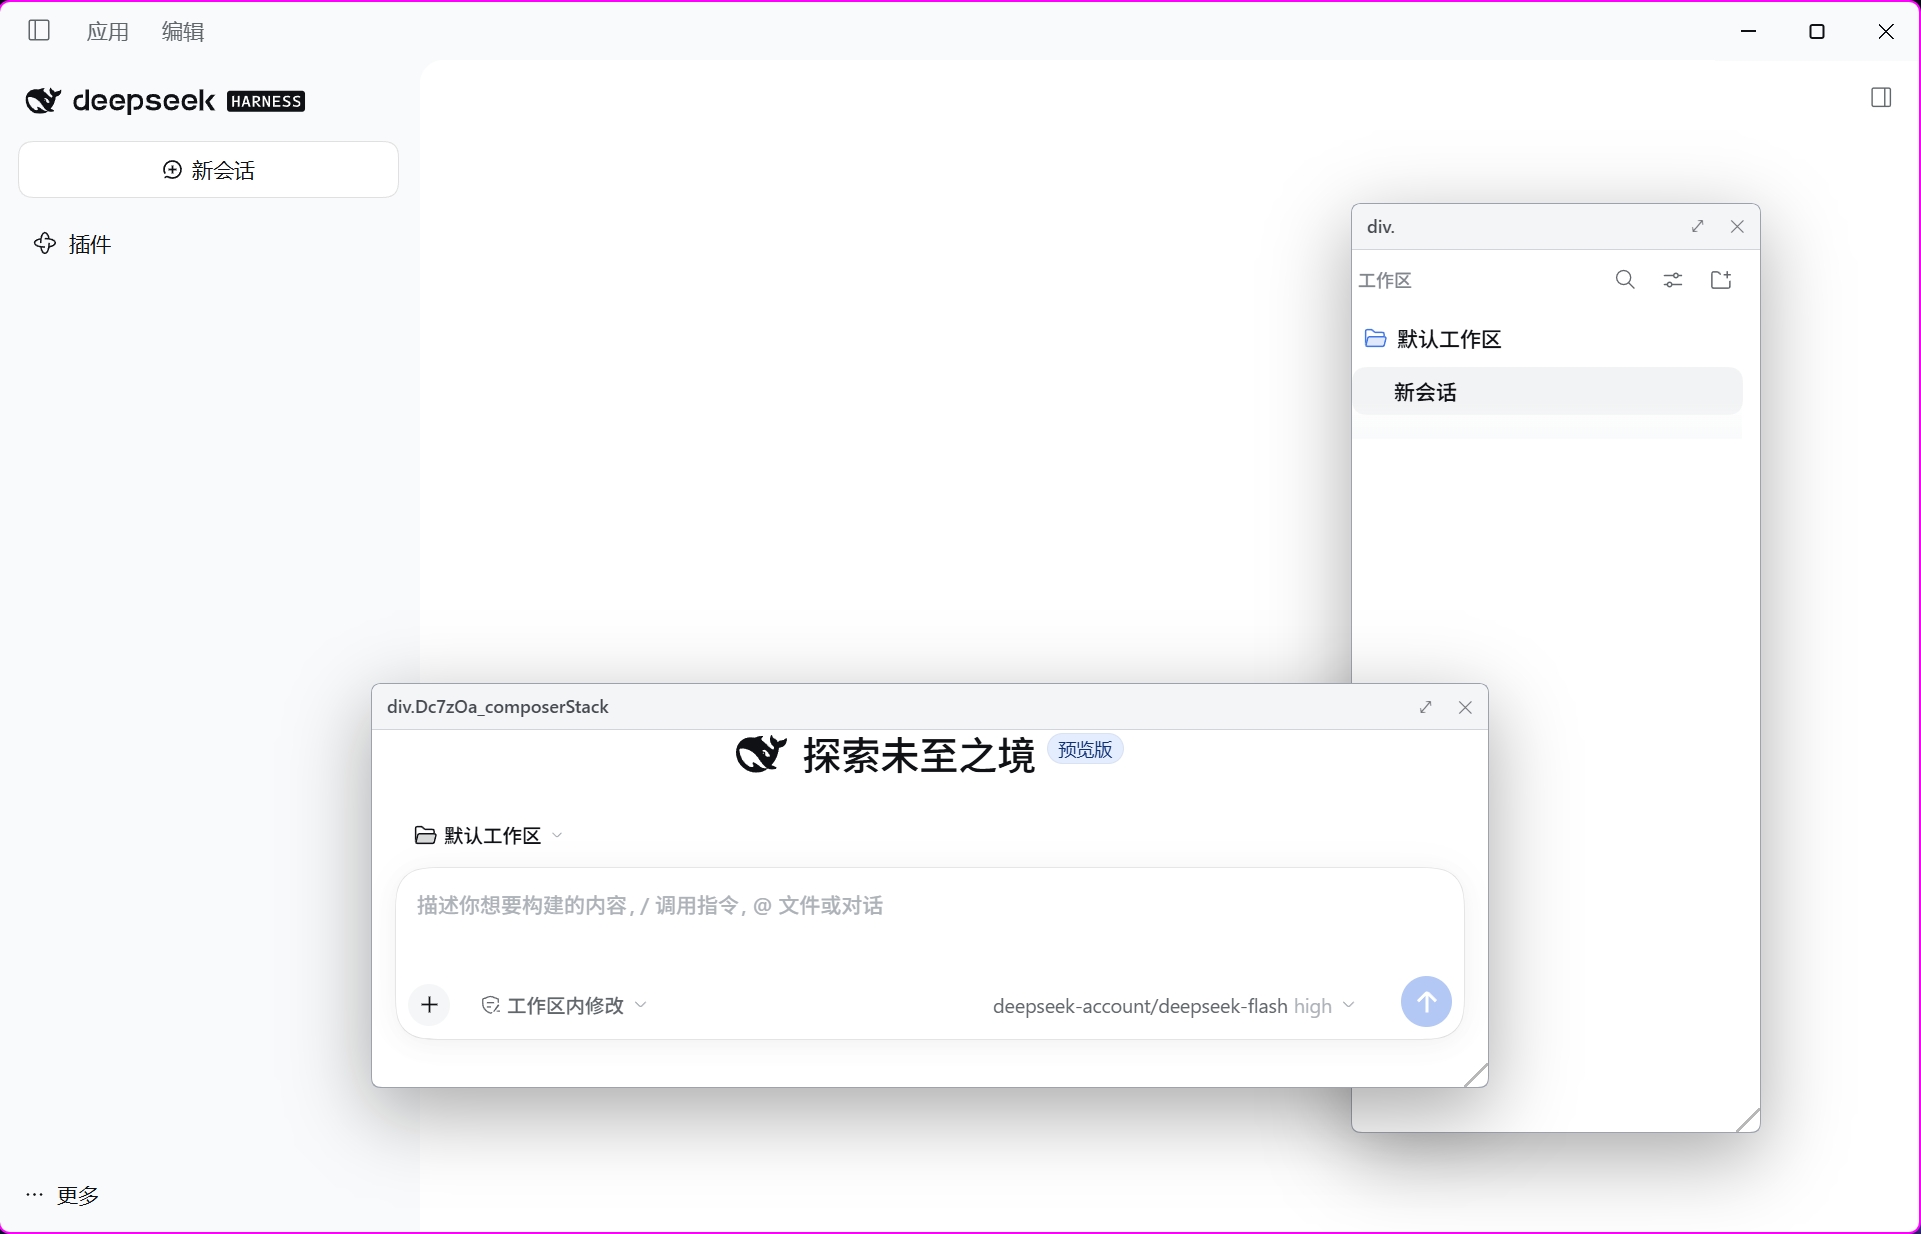
Task: Open the 工作区 filter settings icon
Action: click(1673, 280)
